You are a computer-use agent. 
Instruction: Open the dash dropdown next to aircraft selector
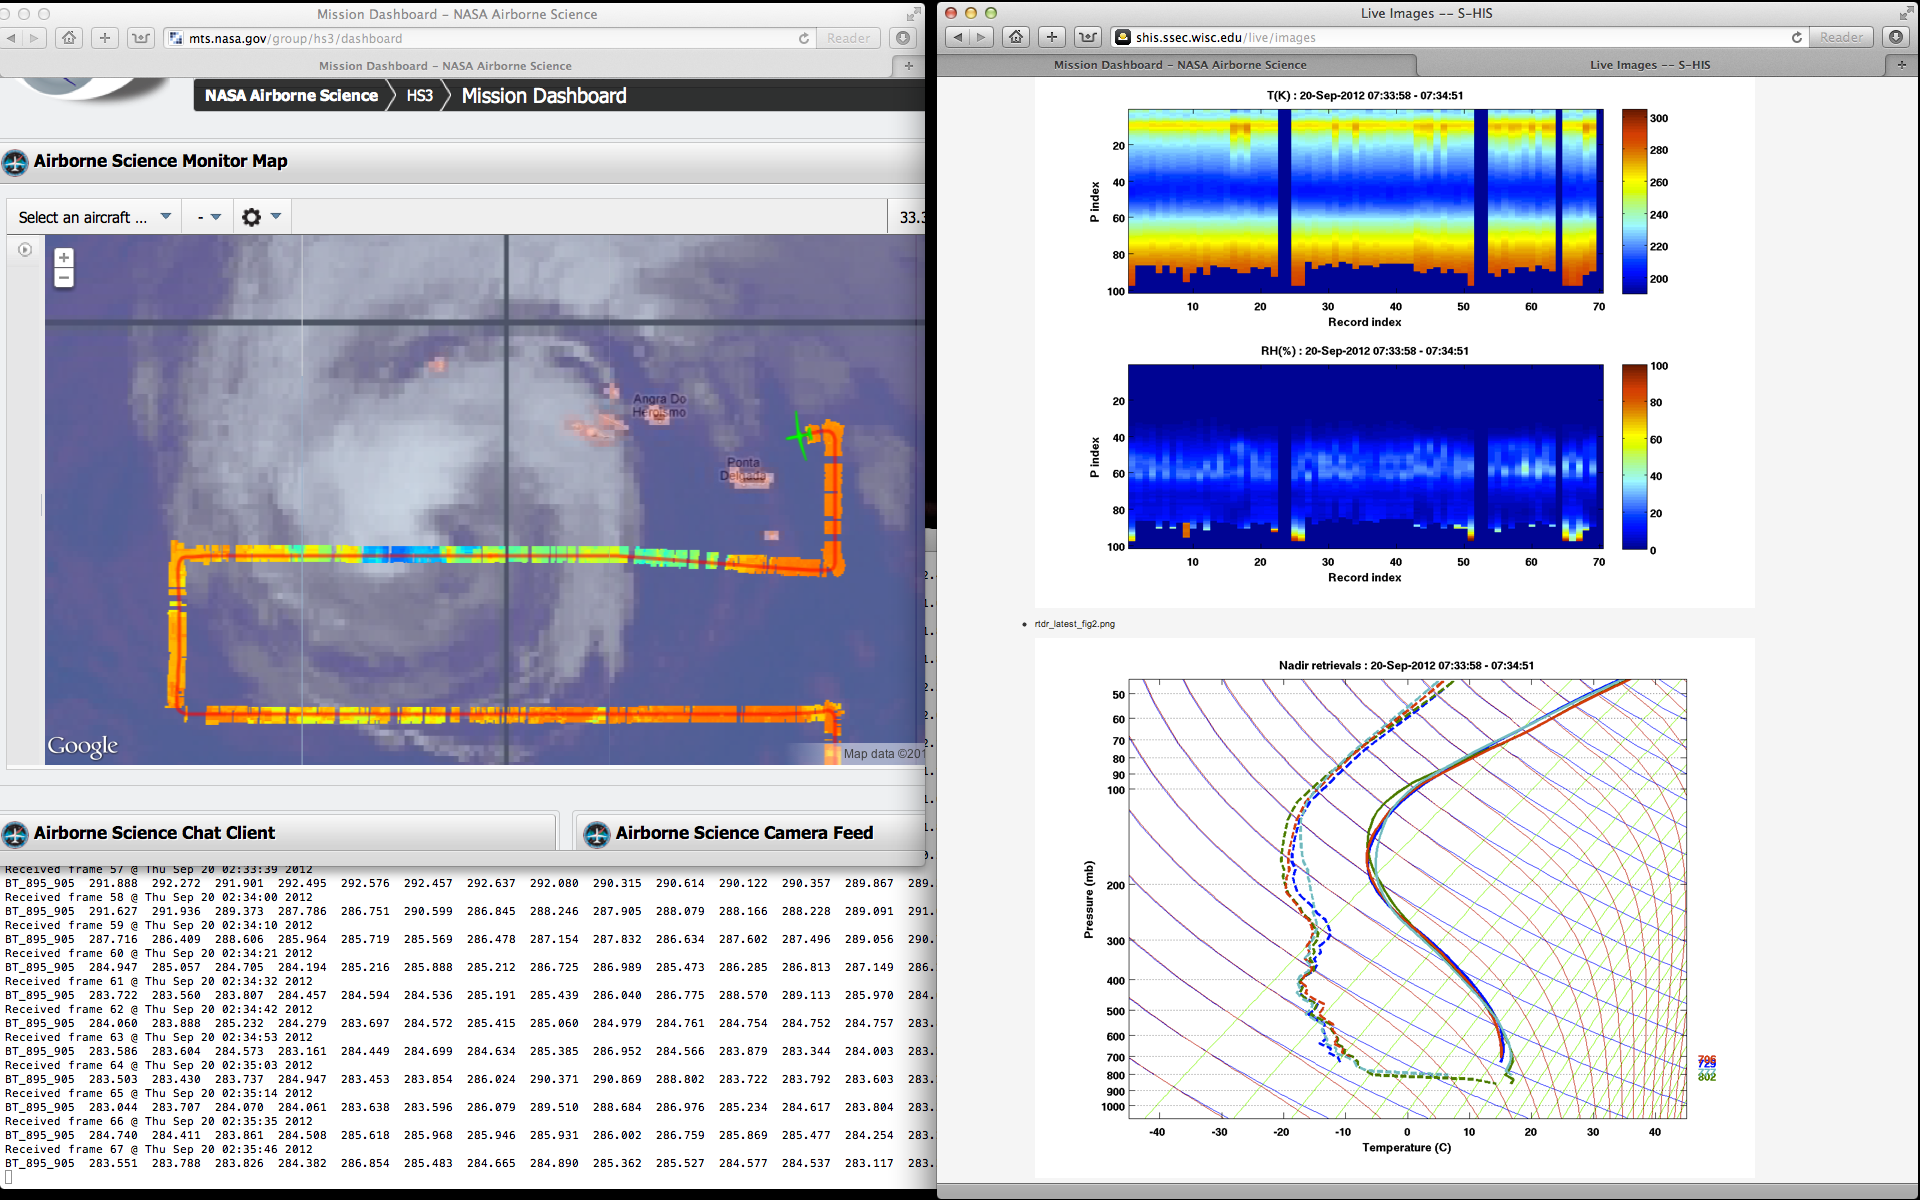(x=209, y=217)
